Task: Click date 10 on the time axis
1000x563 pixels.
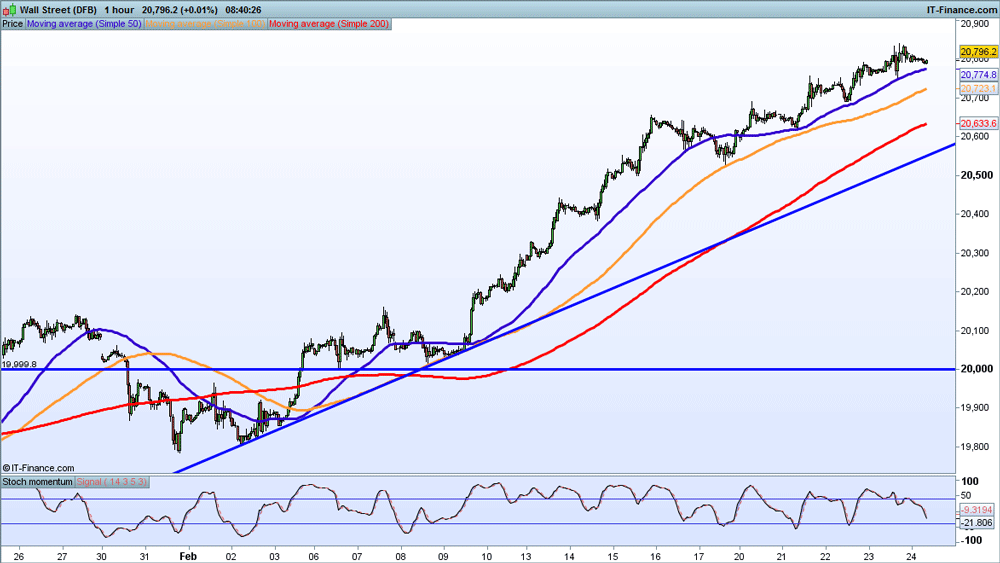Action: point(487,556)
